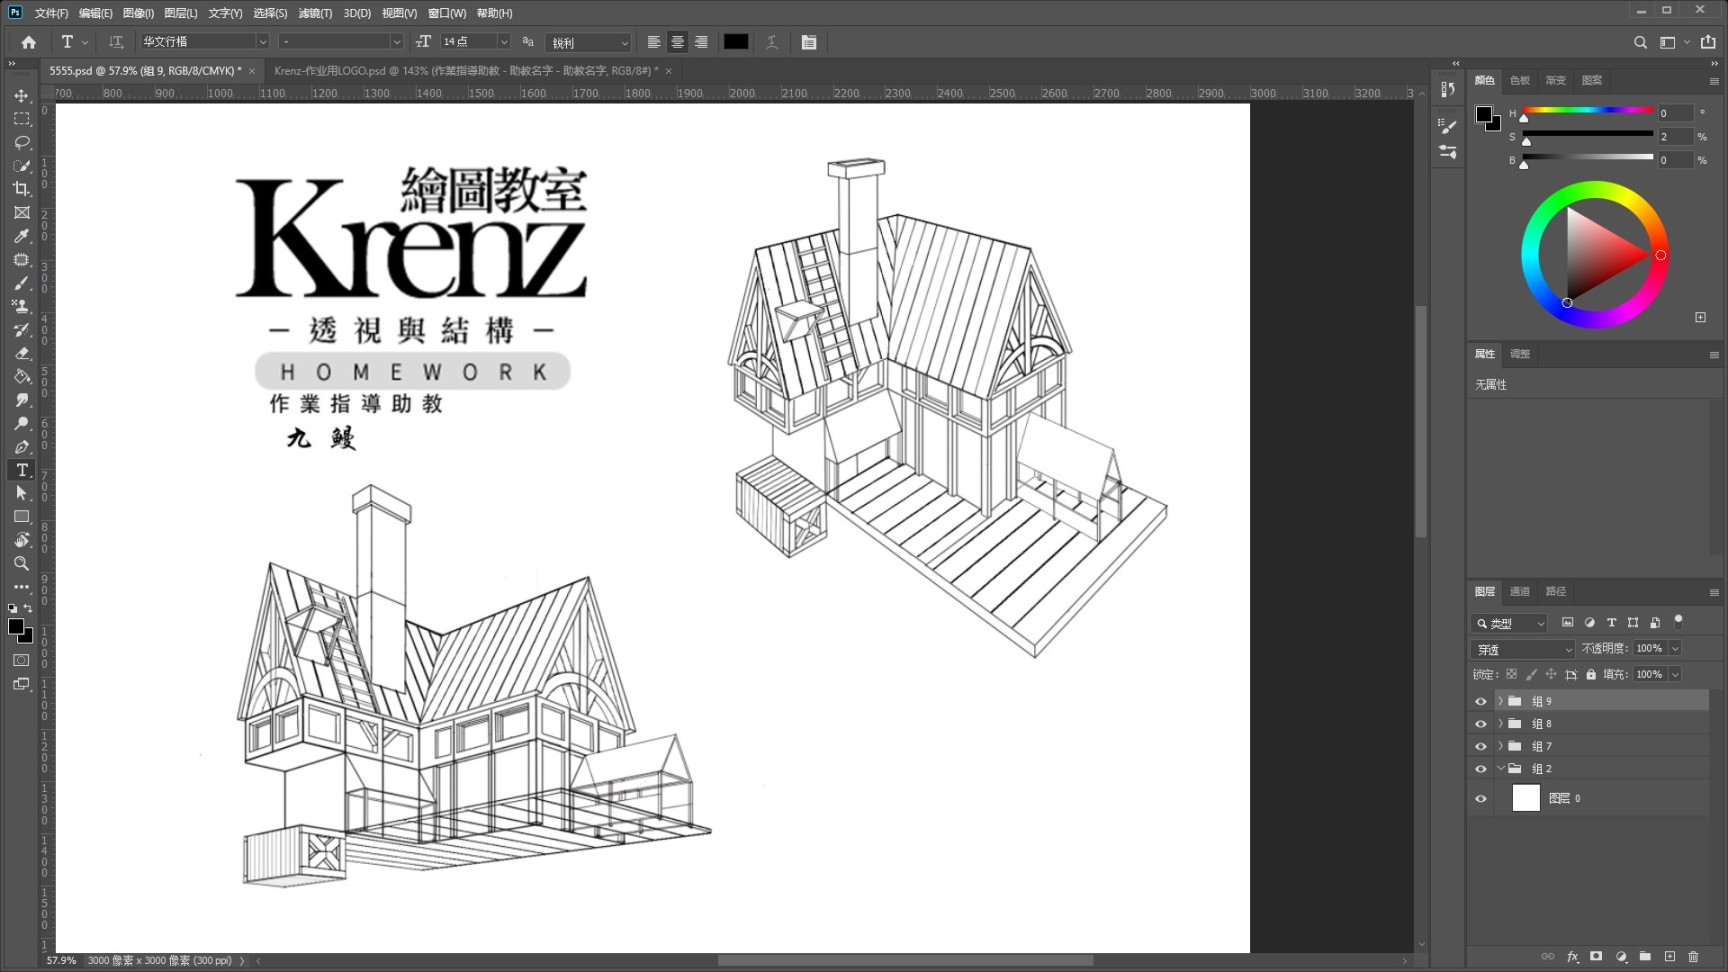
Task: Select the Move tool
Action: point(21,96)
